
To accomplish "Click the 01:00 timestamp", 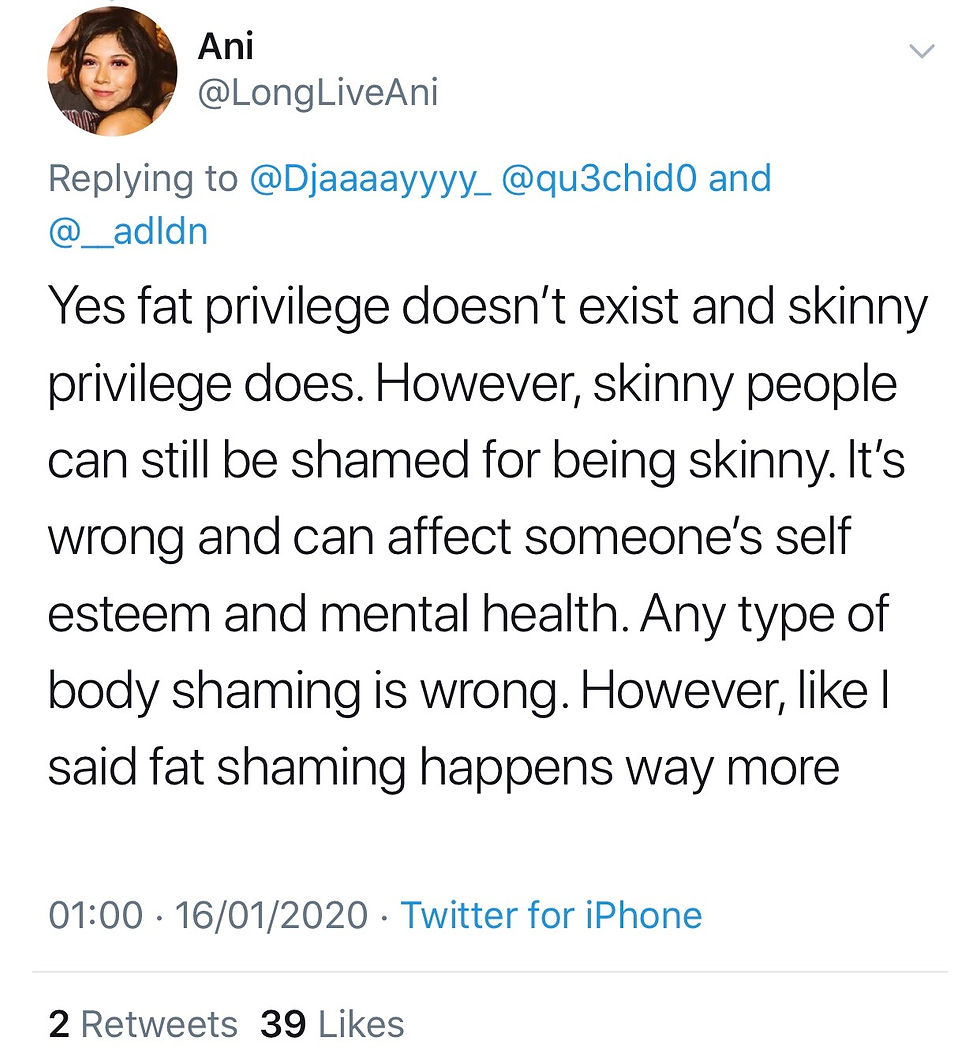I will pyautogui.click(x=96, y=915).
